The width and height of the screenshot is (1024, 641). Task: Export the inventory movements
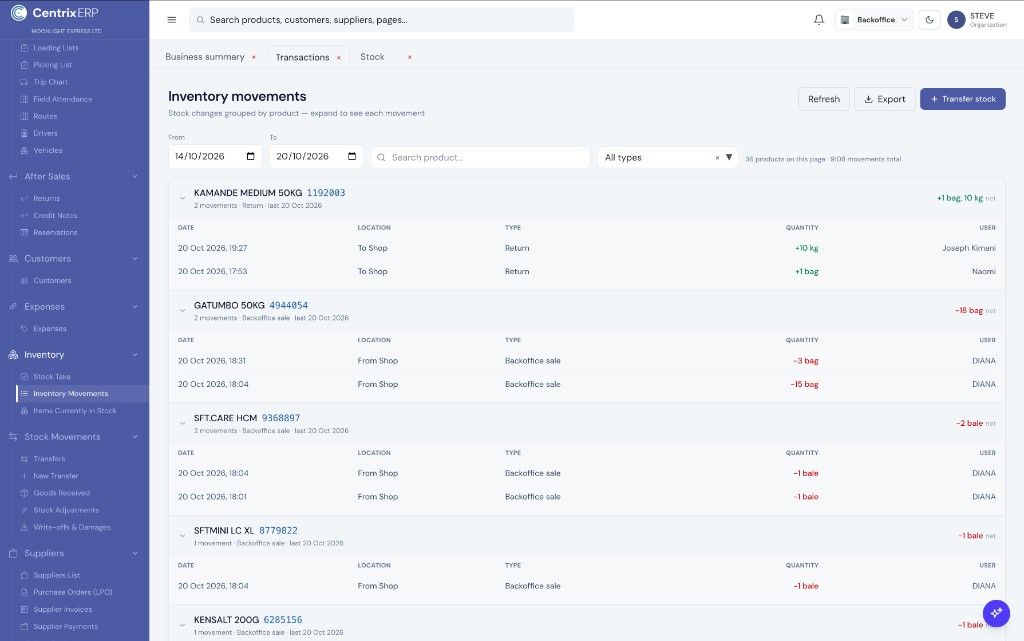click(x=884, y=99)
